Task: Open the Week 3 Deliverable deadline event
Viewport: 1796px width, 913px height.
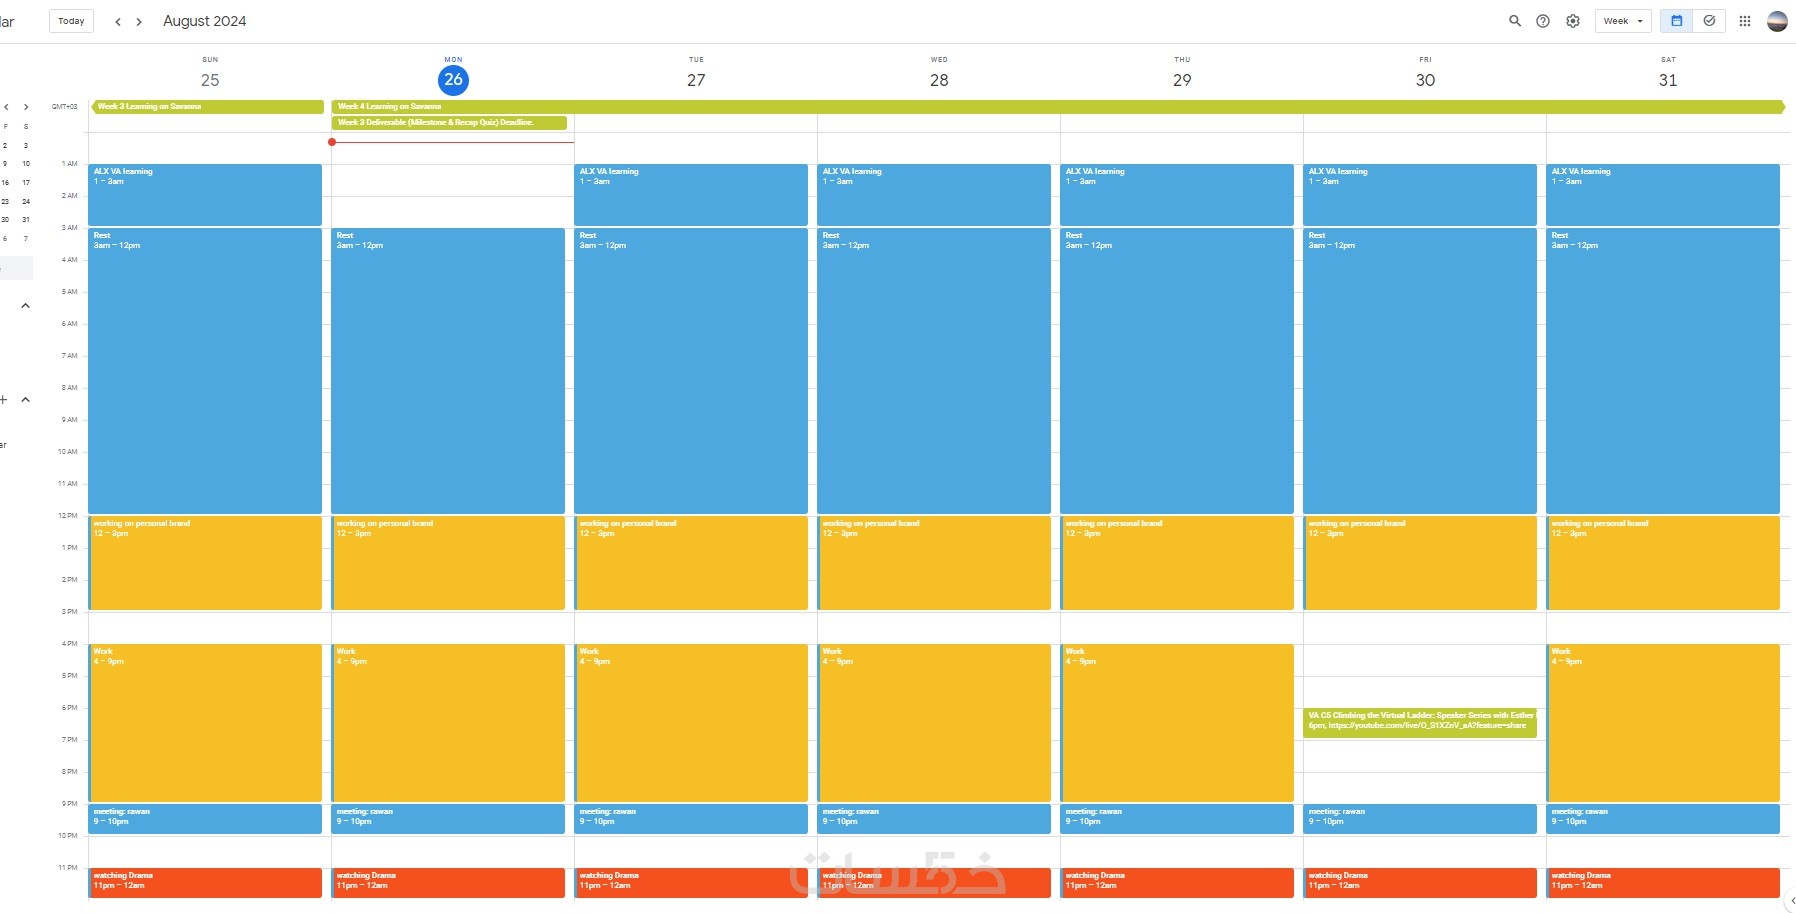Action: tap(449, 123)
